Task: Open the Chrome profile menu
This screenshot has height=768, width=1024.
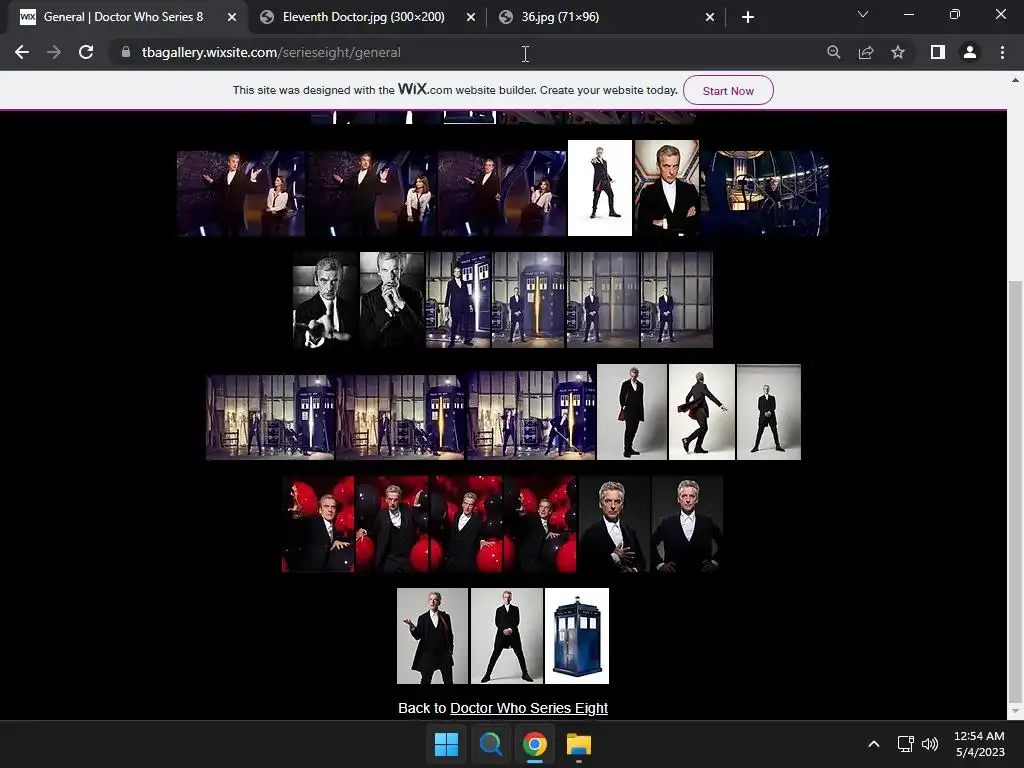Action: 970,52
